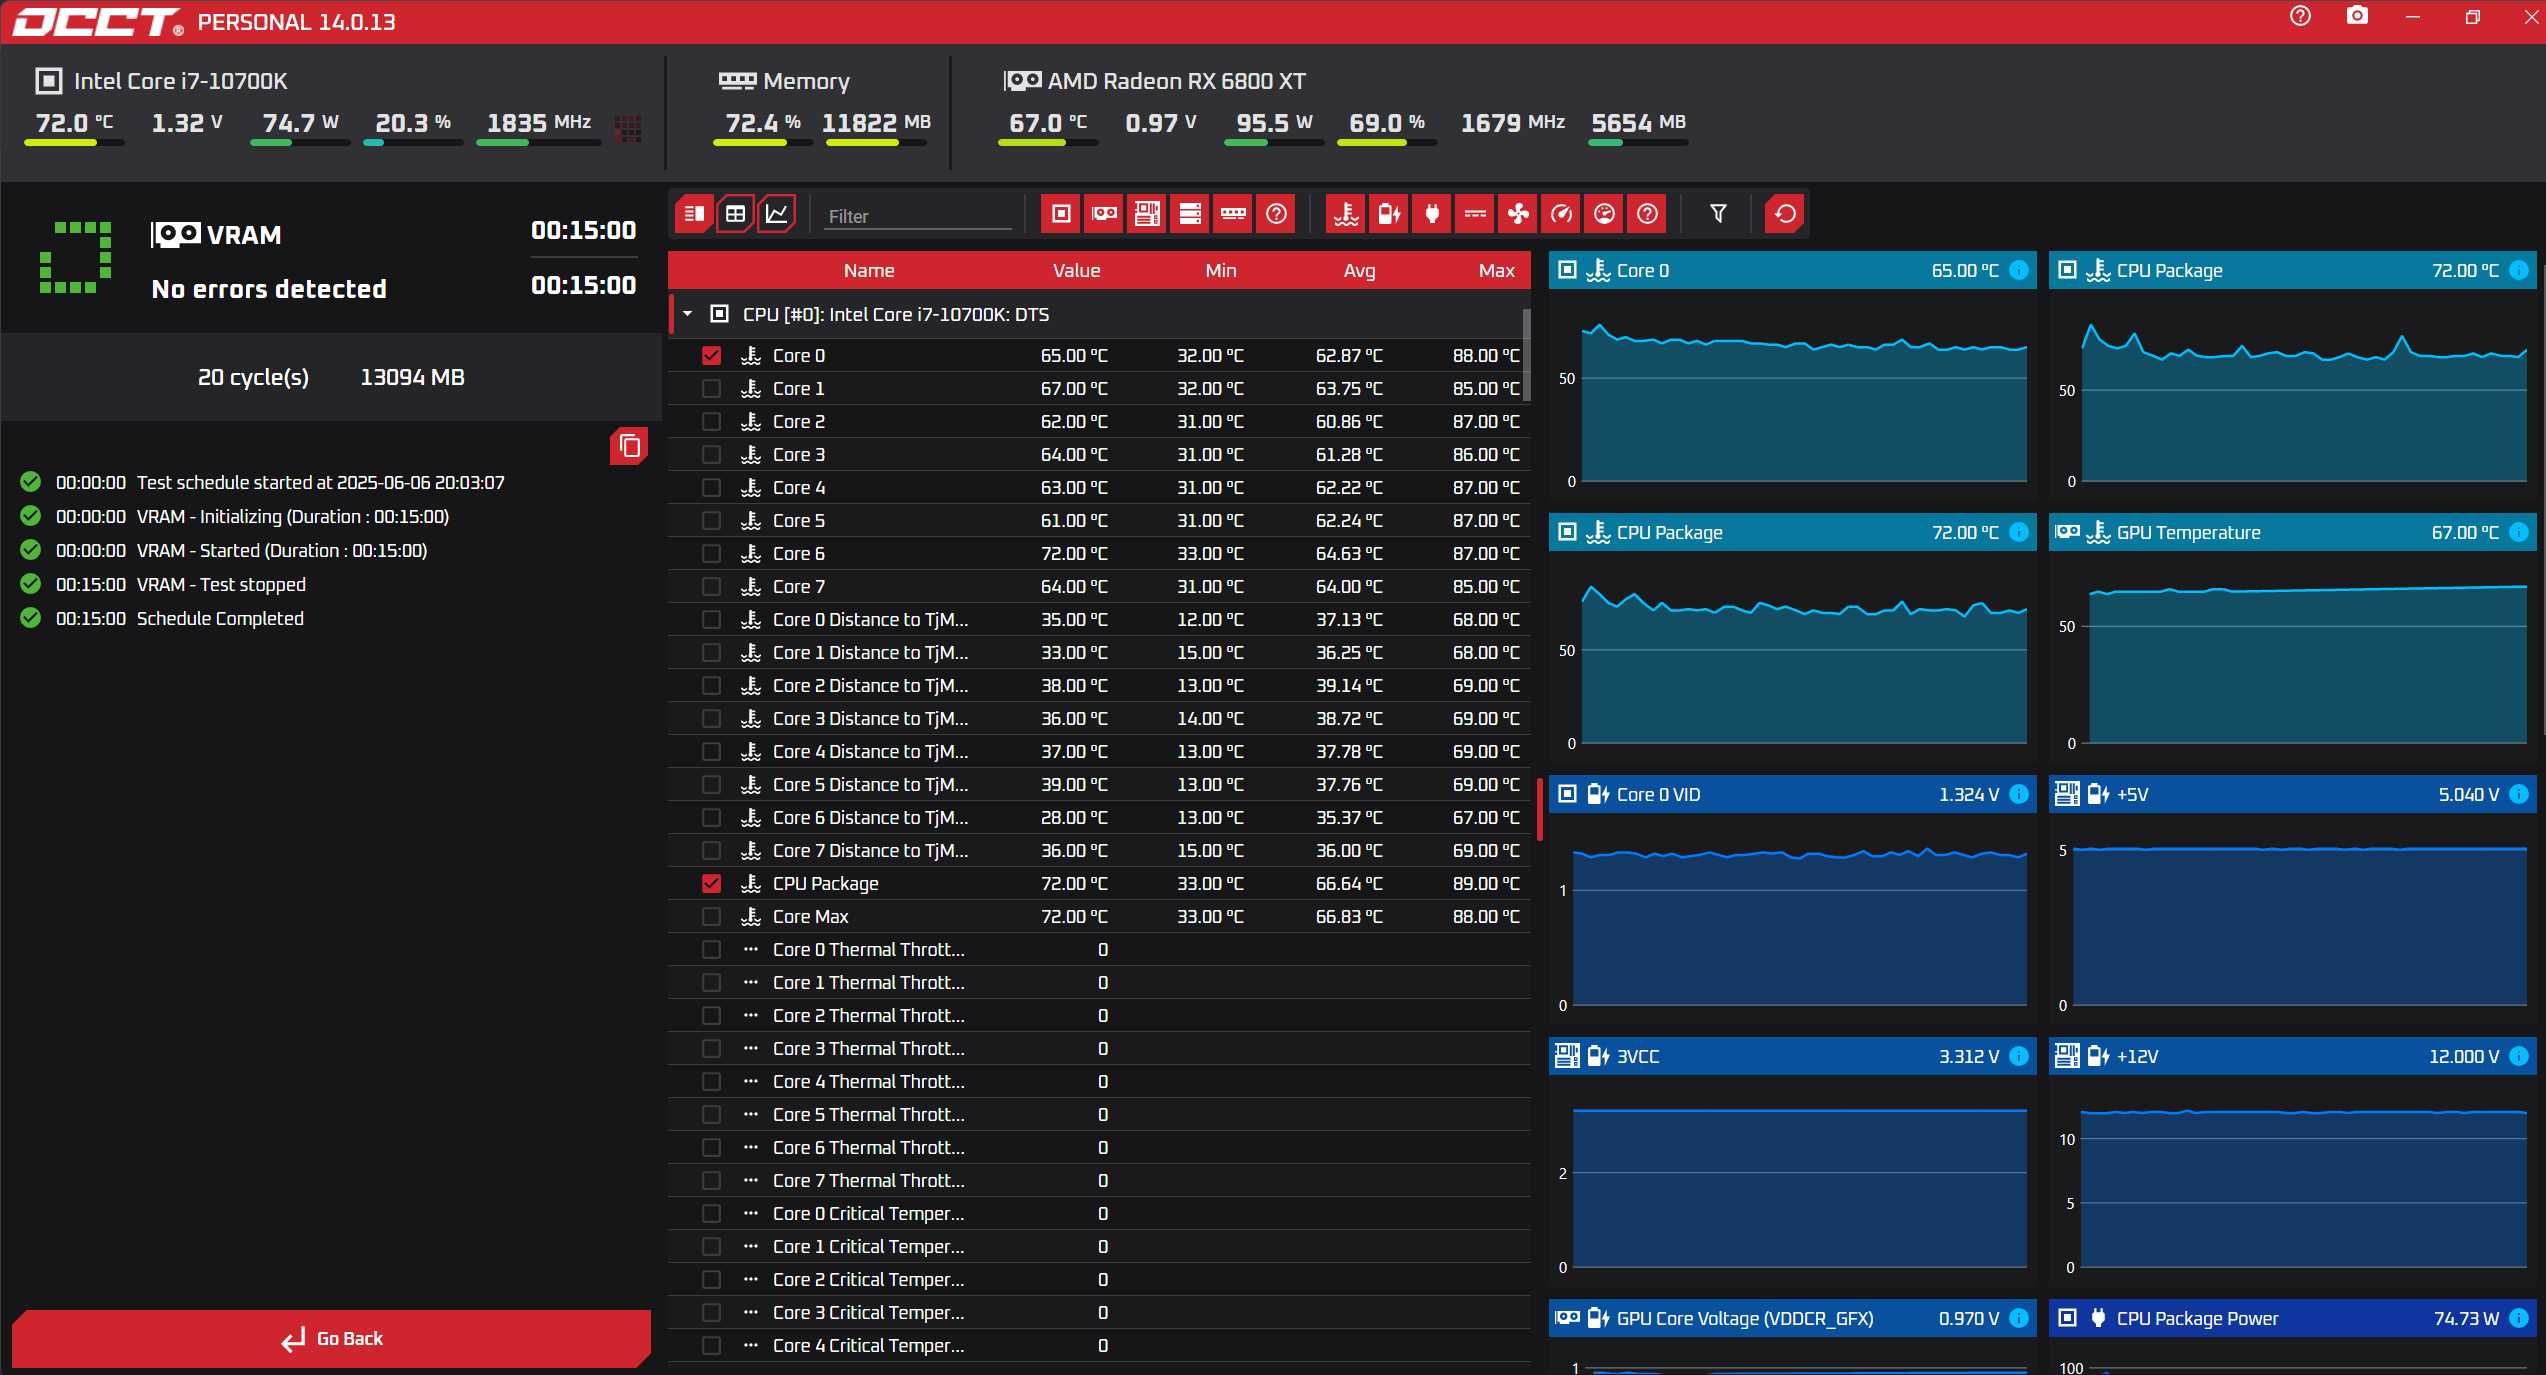
Task: Toggle the storage sensor filter
Action: click(1190, 214)
